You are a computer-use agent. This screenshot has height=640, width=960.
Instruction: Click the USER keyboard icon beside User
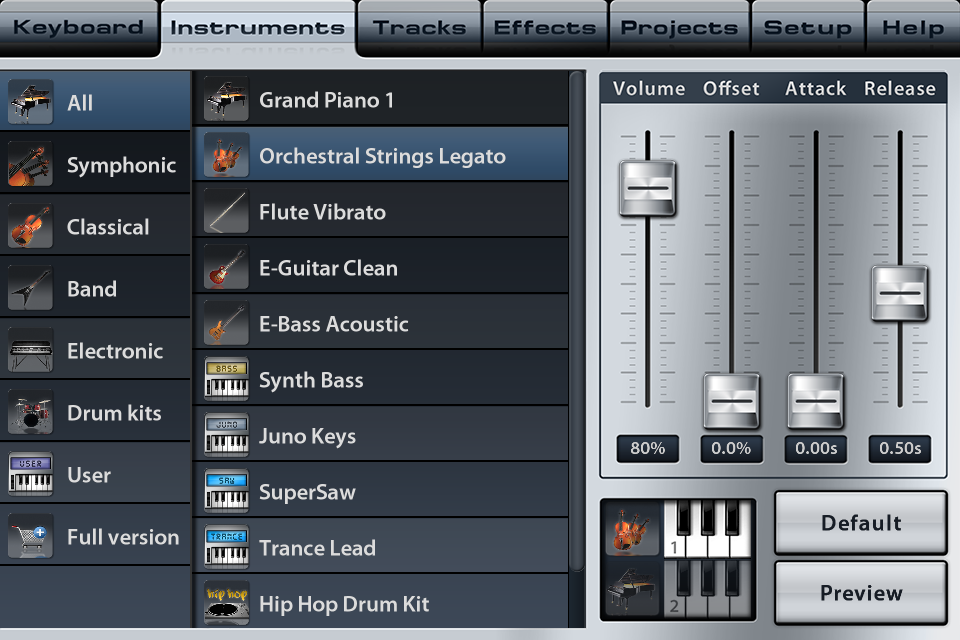point(30,474)
